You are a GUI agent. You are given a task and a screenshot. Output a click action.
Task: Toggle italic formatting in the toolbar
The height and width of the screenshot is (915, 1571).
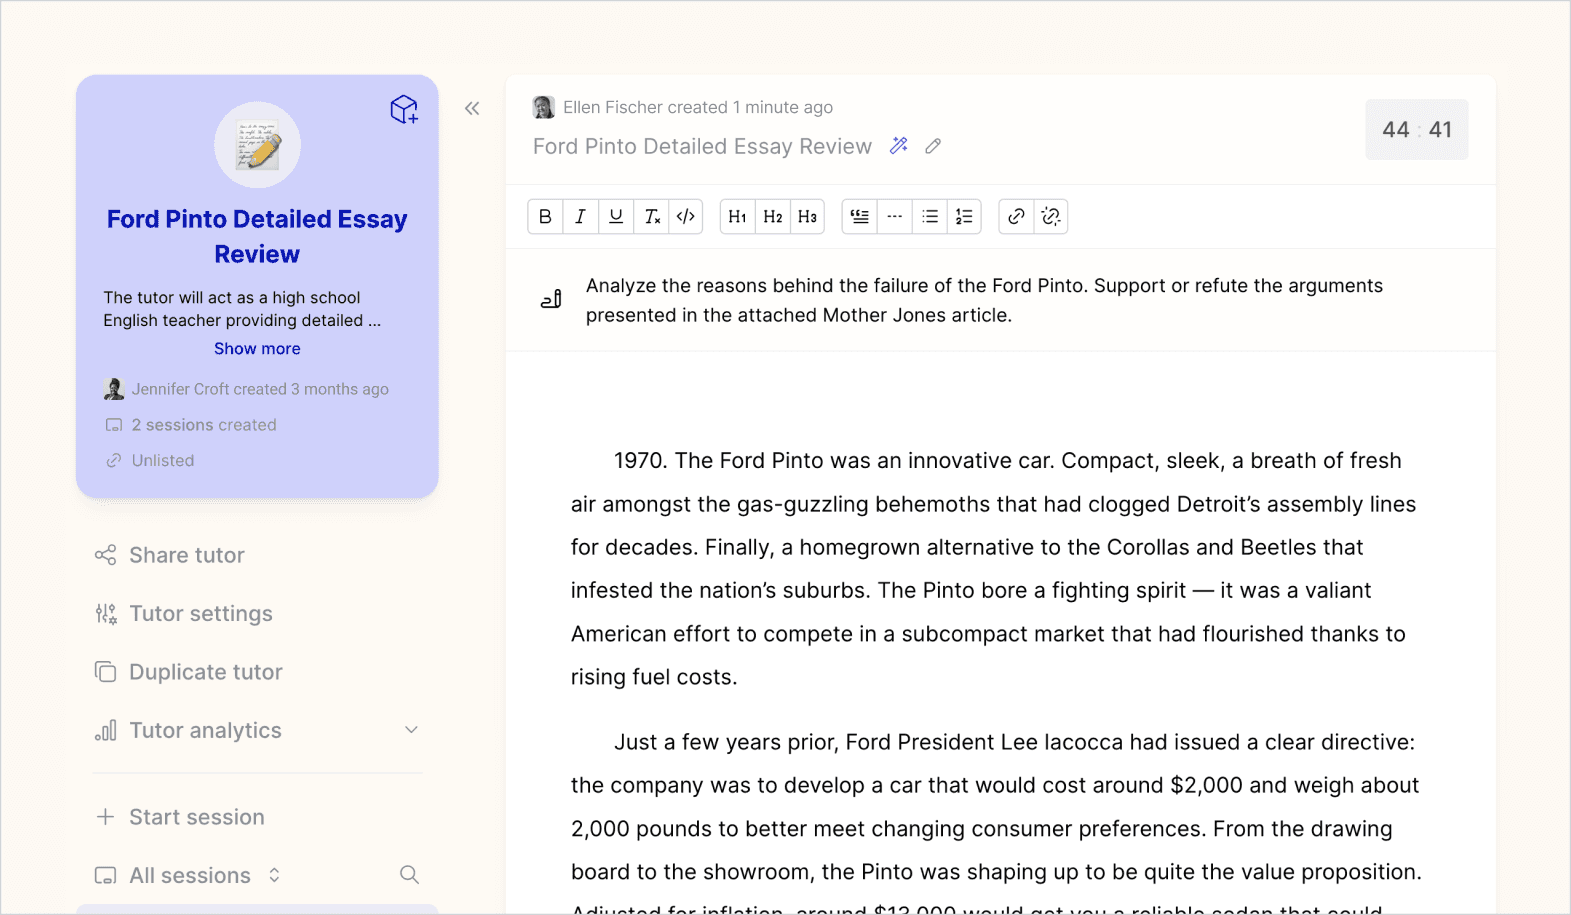coord(580,216)
